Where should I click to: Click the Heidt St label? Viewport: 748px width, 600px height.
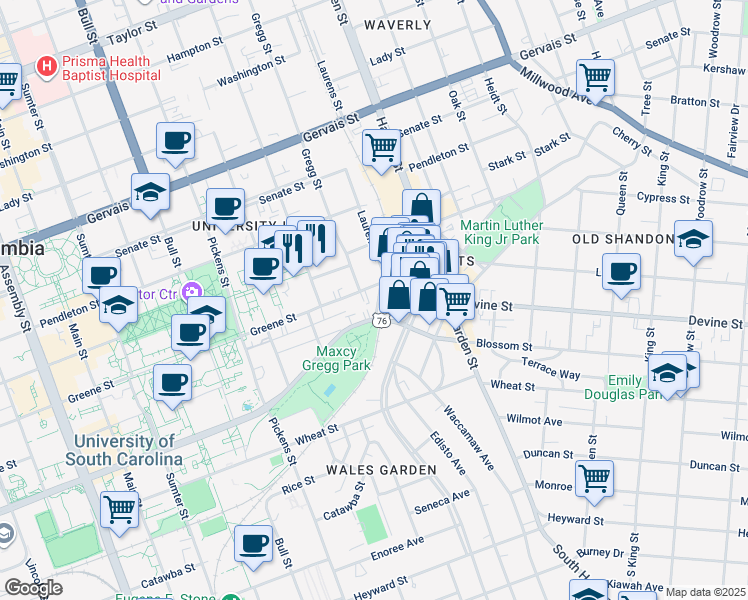pyautogui.click(x=495, y=96)
